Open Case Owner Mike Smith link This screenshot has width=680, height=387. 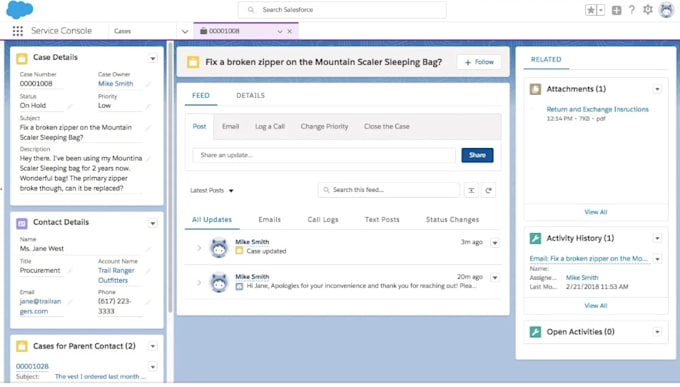[115, 83]
